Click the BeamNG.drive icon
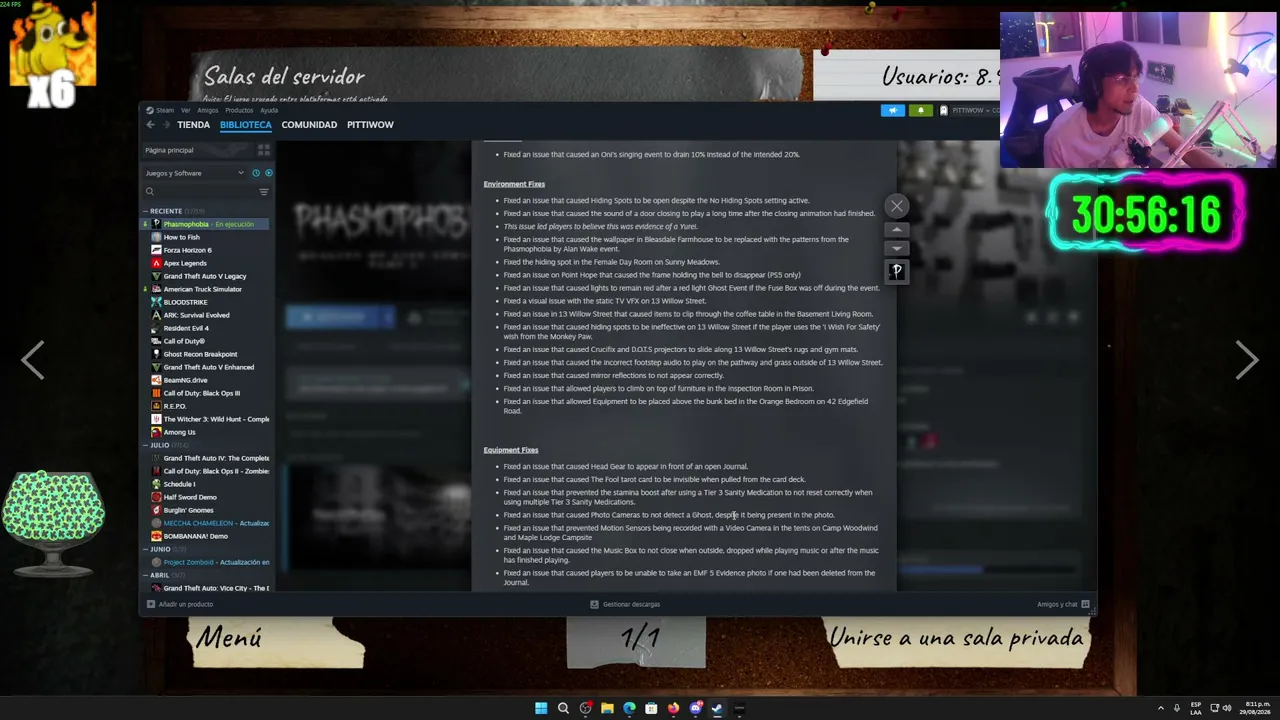This screenshot has width=1280, height=720. [156, 380]
